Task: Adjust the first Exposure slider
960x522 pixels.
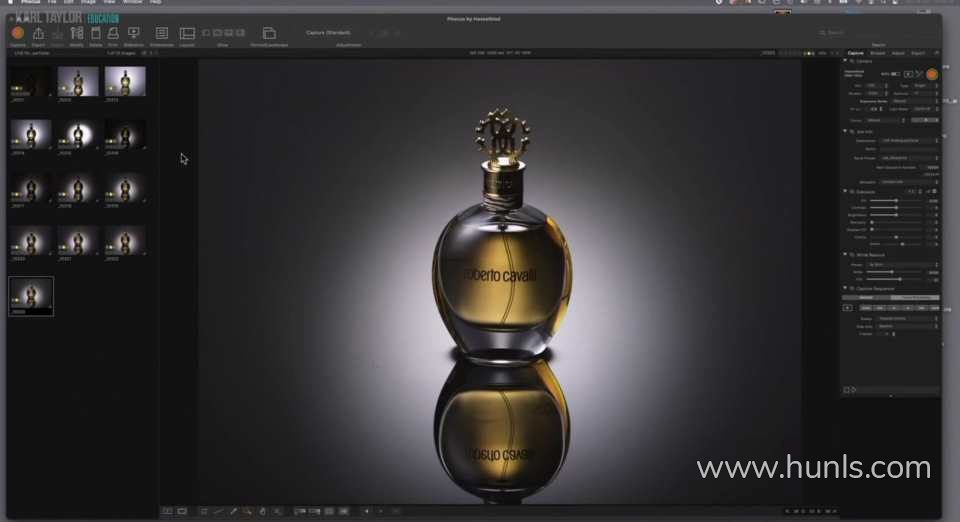Action: coord(896,200)
